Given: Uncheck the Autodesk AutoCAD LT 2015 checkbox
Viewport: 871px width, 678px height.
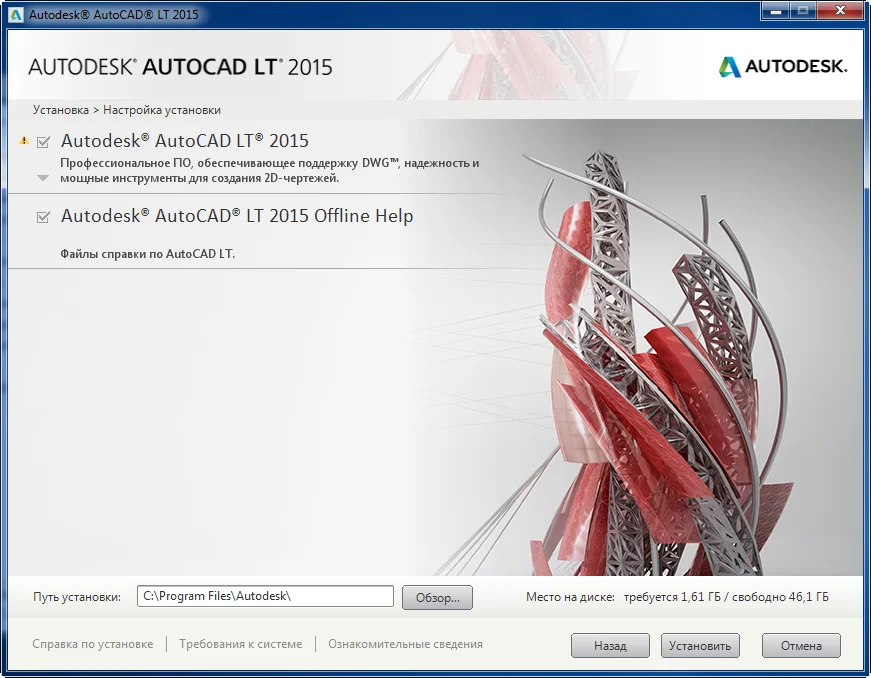Looking at the screenshot, I should coord(43,142).
